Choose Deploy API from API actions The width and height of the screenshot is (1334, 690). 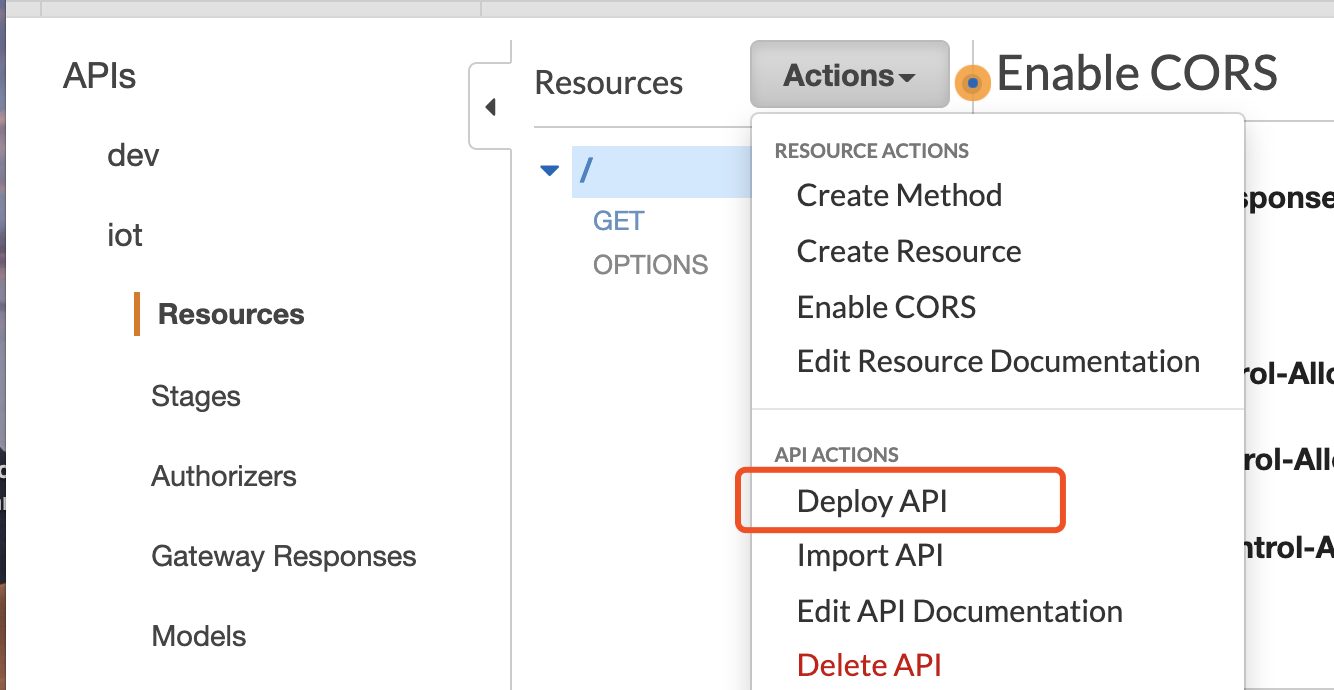pyautogui.click(x=872, y=501)
